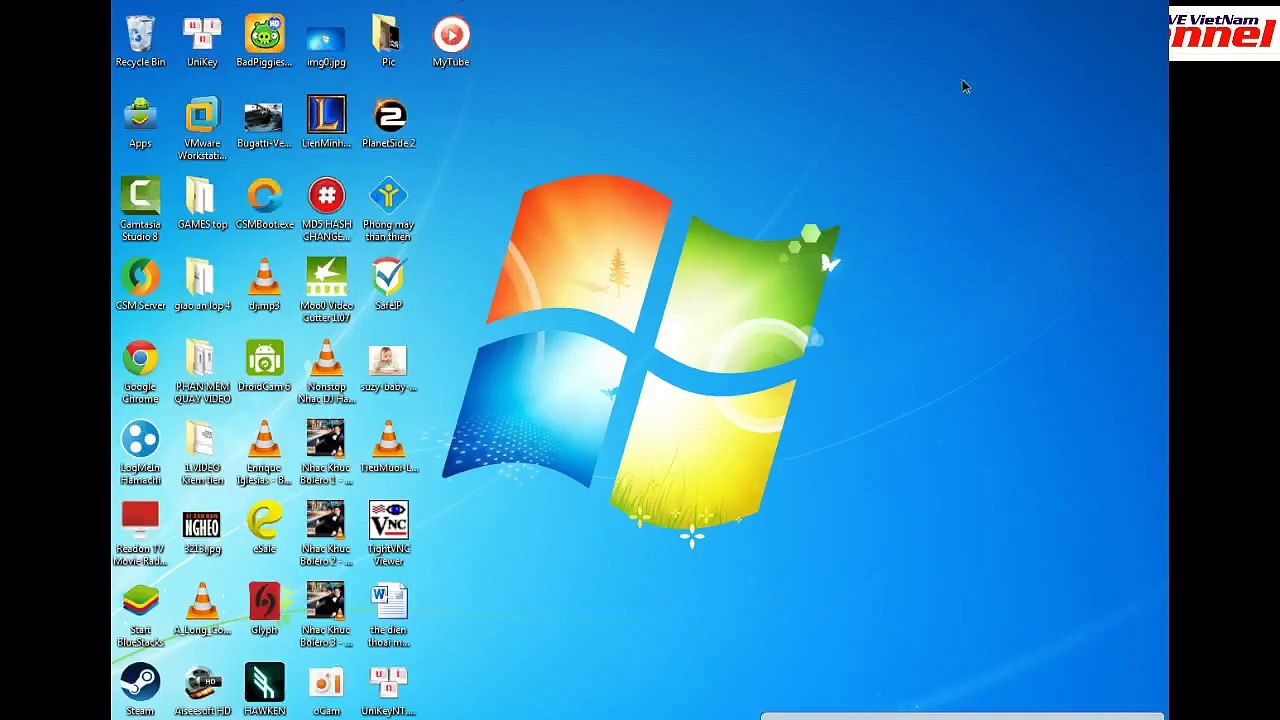Open the eSale shortcut
This screenshot has height=720, width=1280.
[x=264, y=527]
